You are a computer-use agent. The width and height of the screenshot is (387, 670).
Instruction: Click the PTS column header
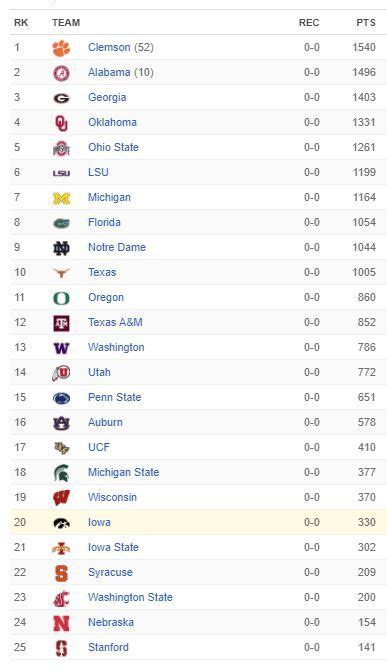(366, 23)
